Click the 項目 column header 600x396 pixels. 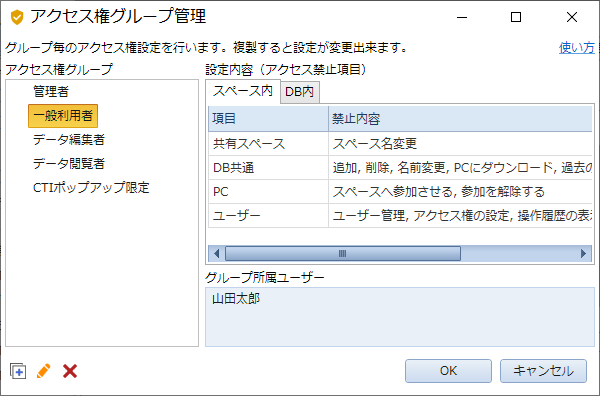(268, 119)
